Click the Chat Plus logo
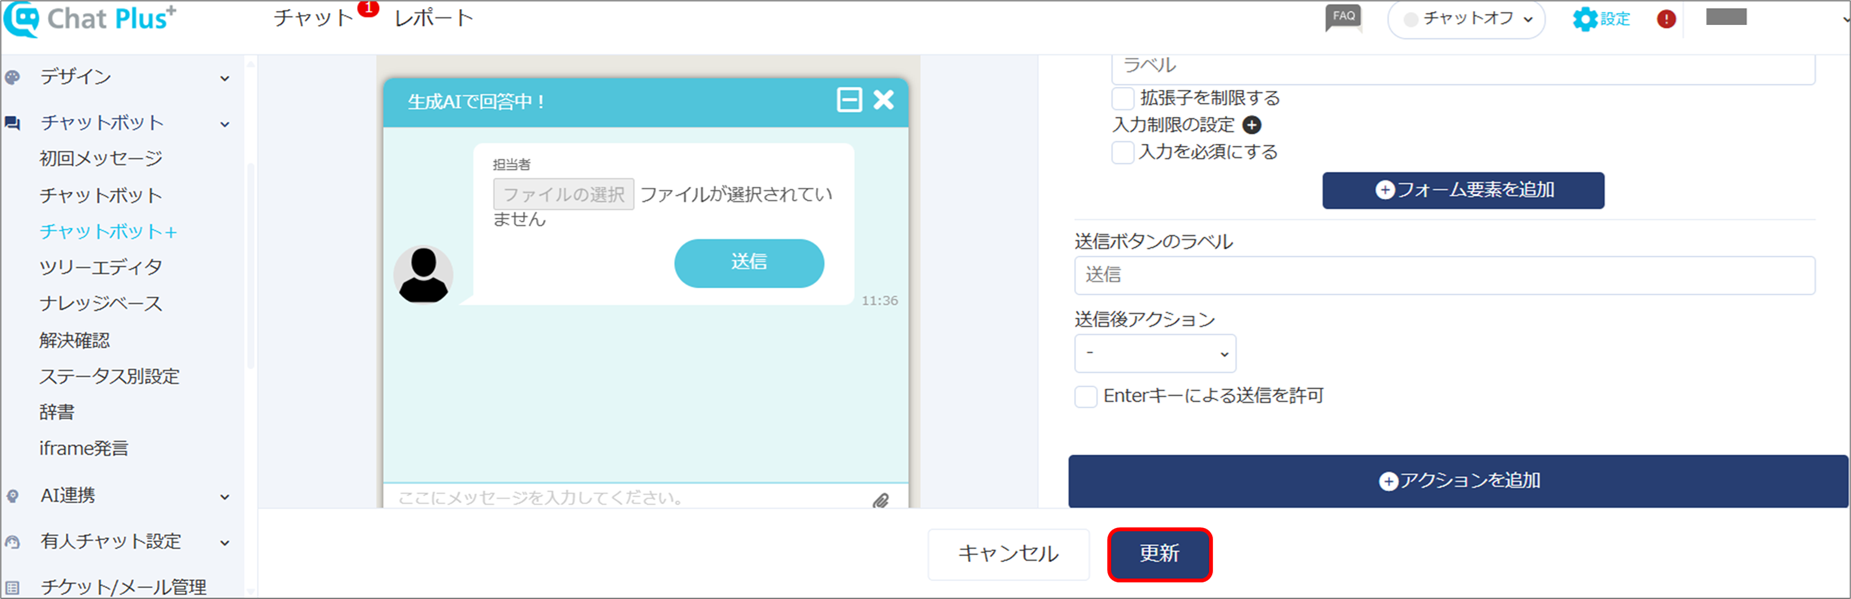 coord(90,18)
